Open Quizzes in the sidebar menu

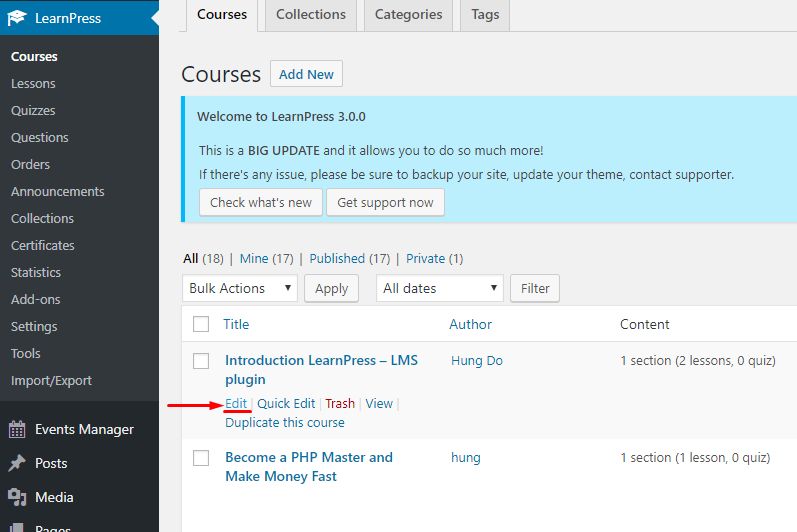point(33,111)
